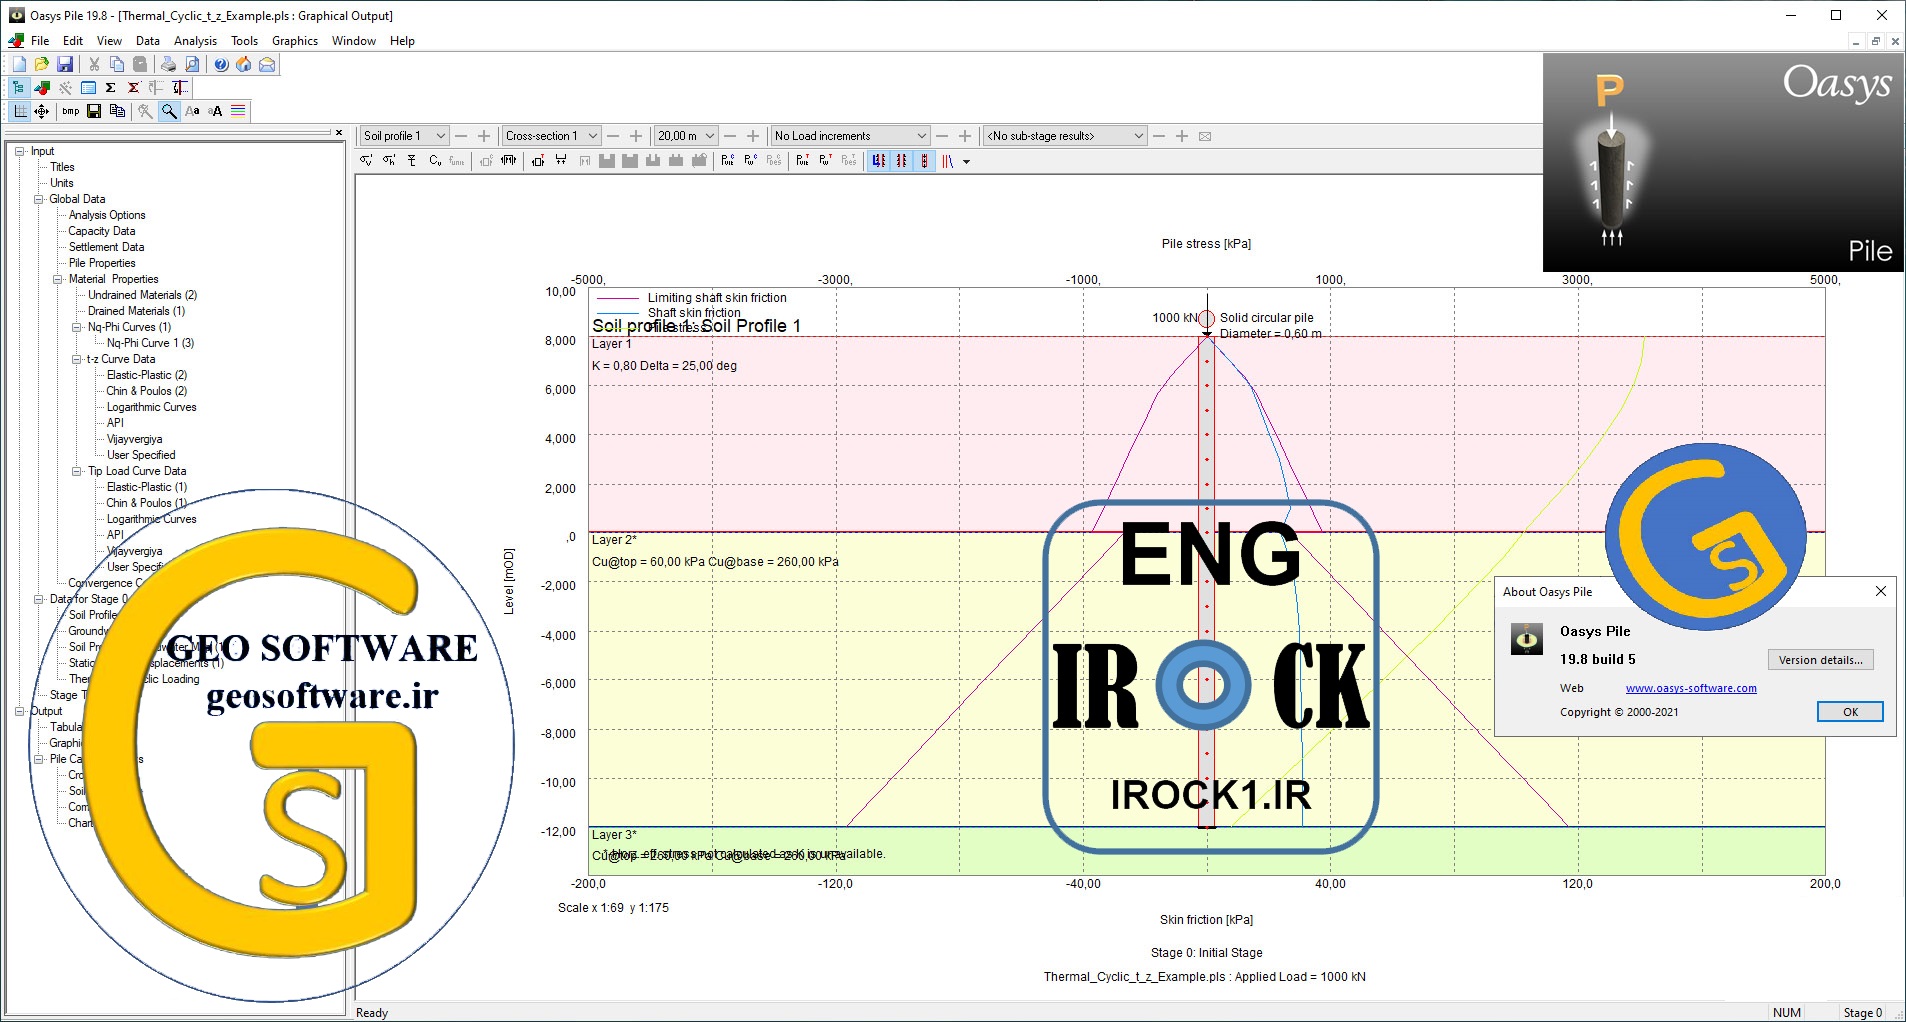The width and height of the screenshot is (1906, 1022).
Task: Open Print Preview from the toolbar
Action: pos(192,64)
